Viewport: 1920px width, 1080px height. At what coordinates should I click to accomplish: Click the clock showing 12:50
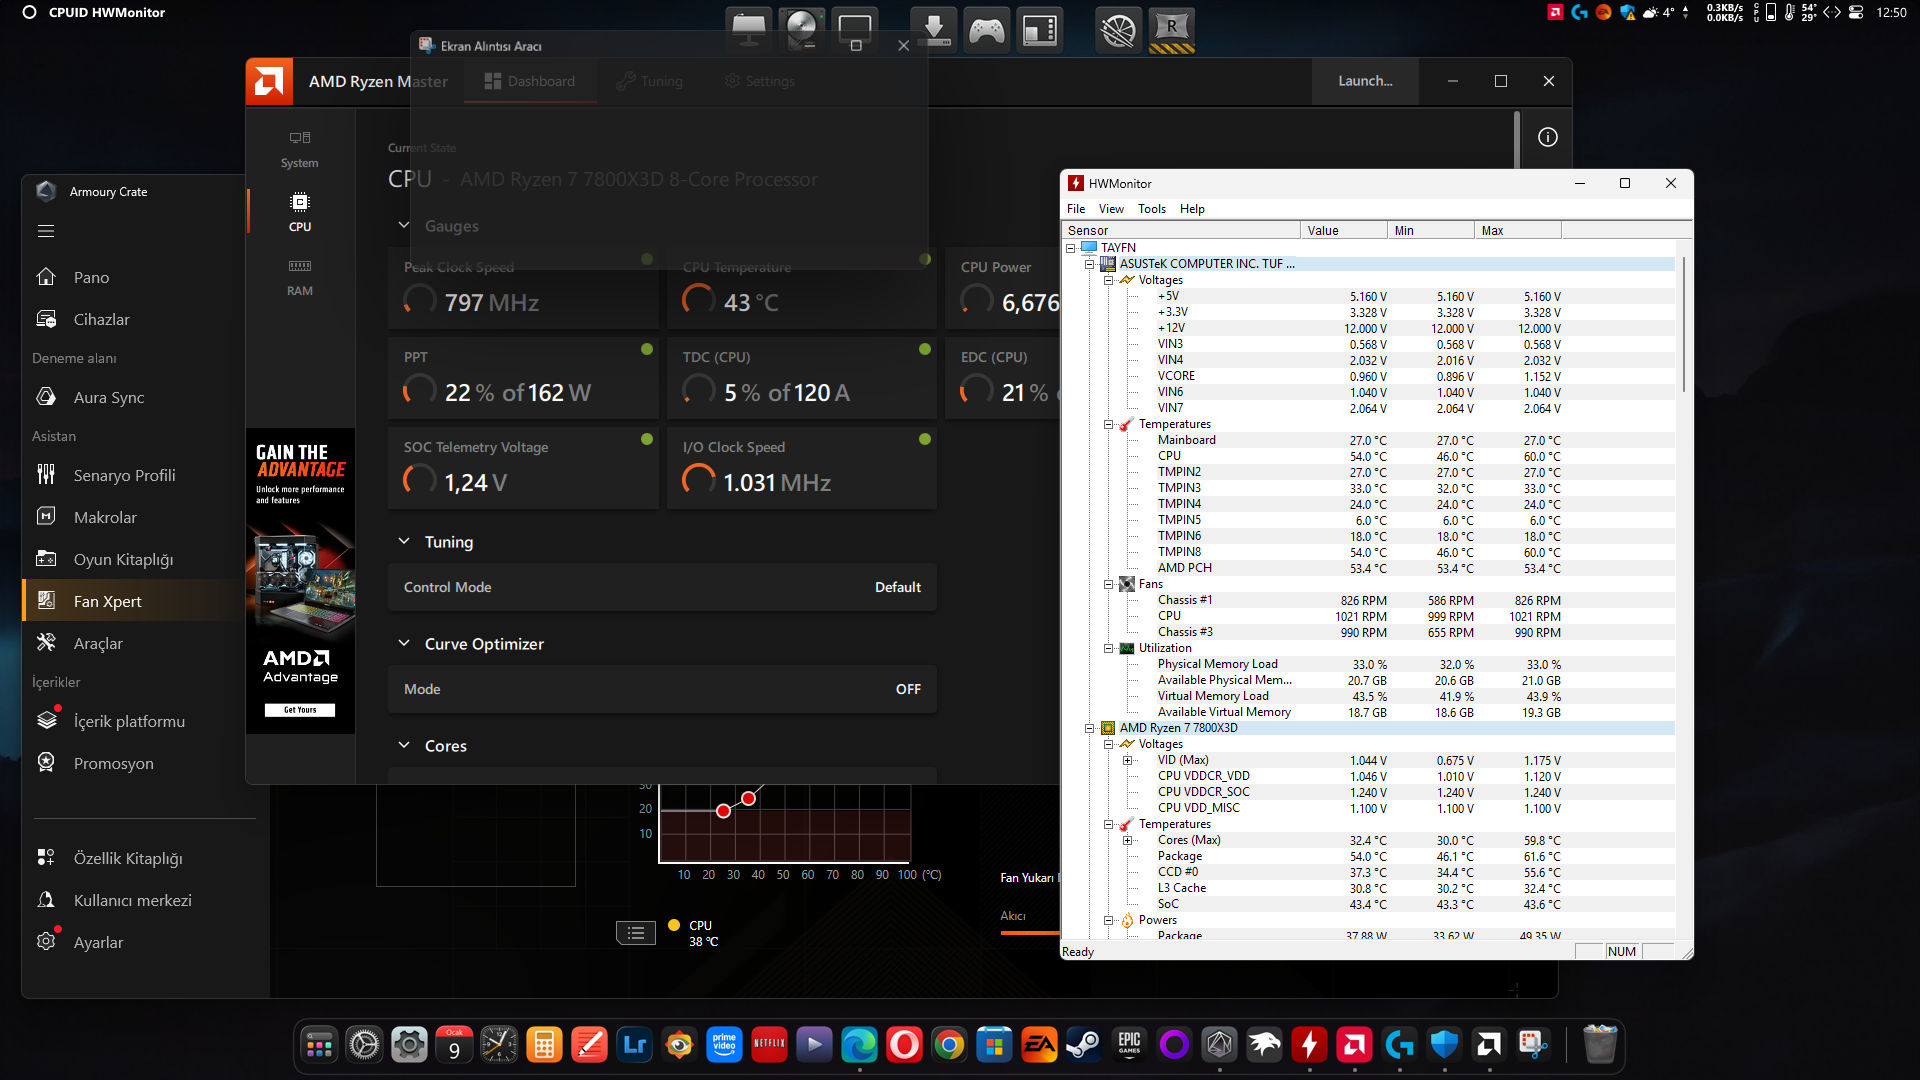1891,12
